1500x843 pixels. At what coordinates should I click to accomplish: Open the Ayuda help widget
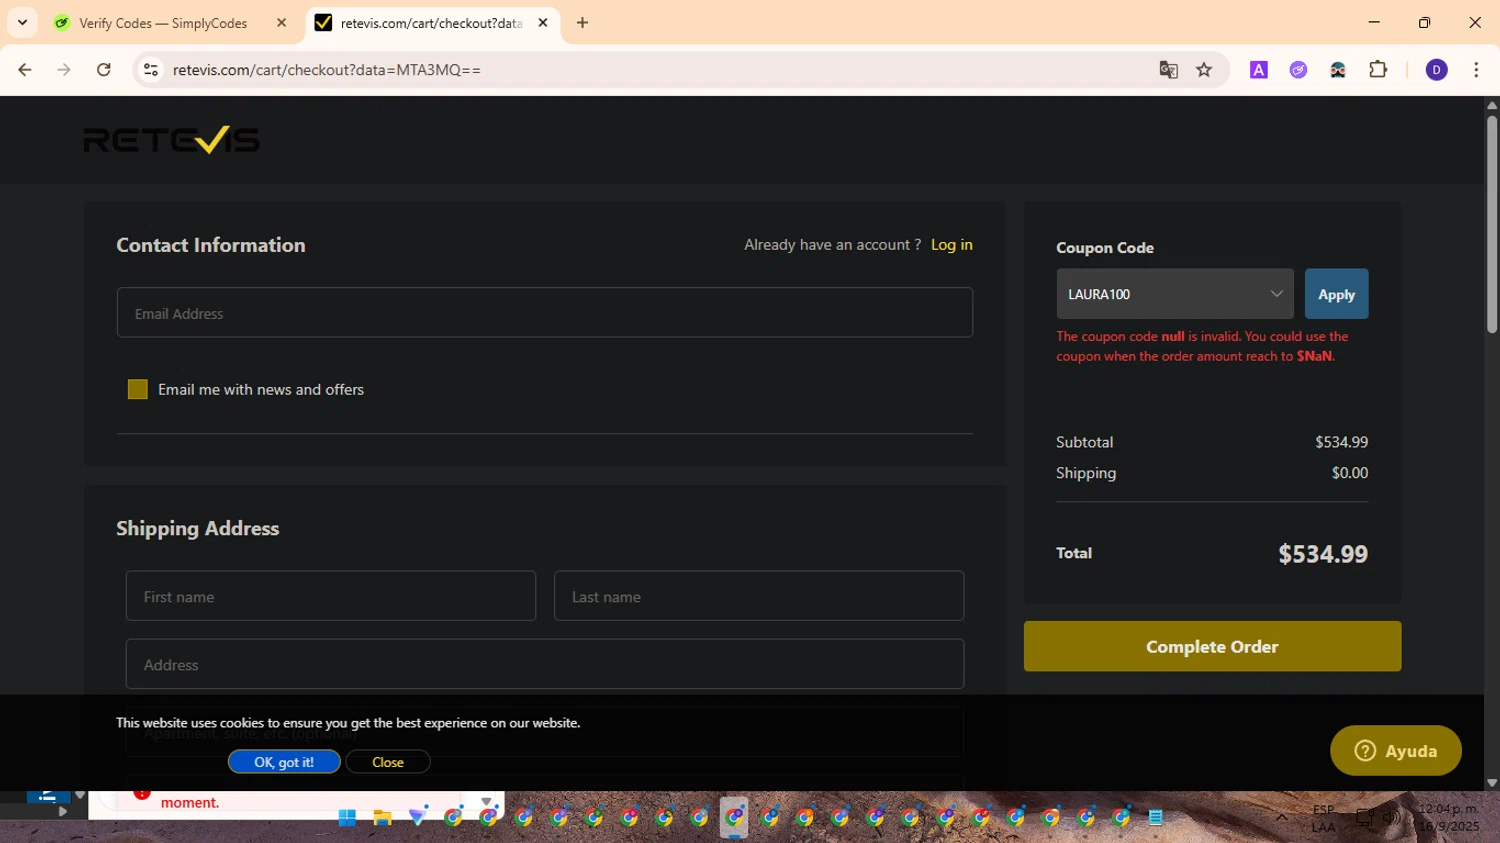pos(1395,751)
